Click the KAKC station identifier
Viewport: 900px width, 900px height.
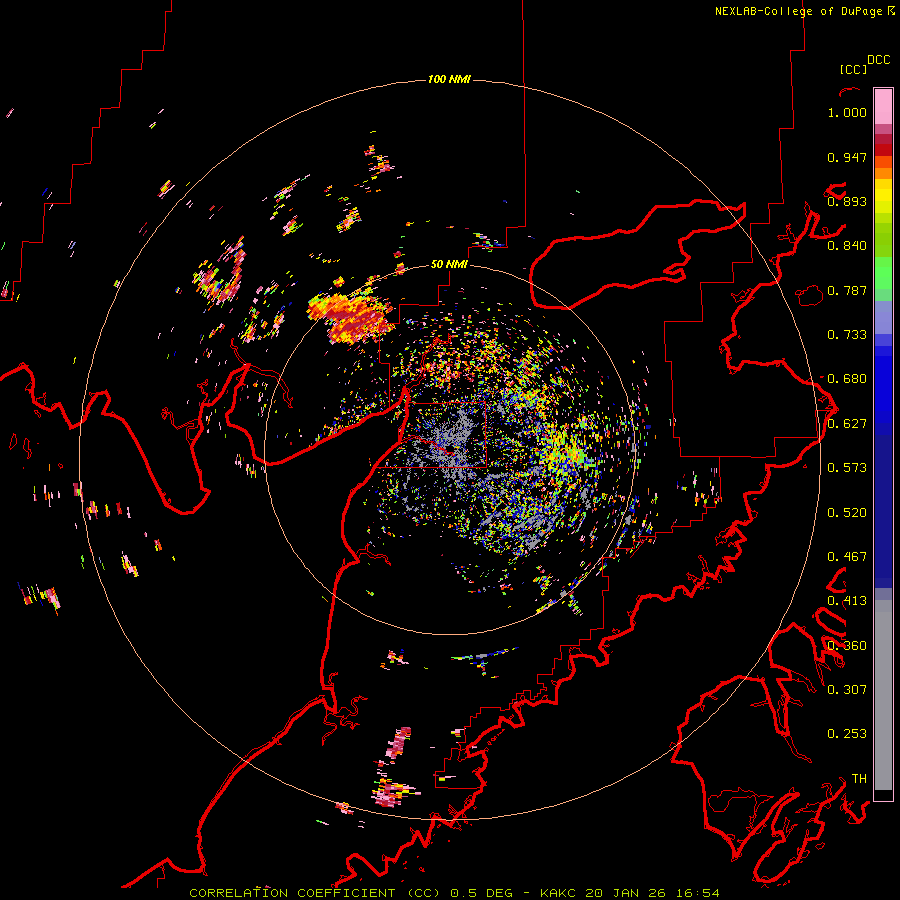557,893
